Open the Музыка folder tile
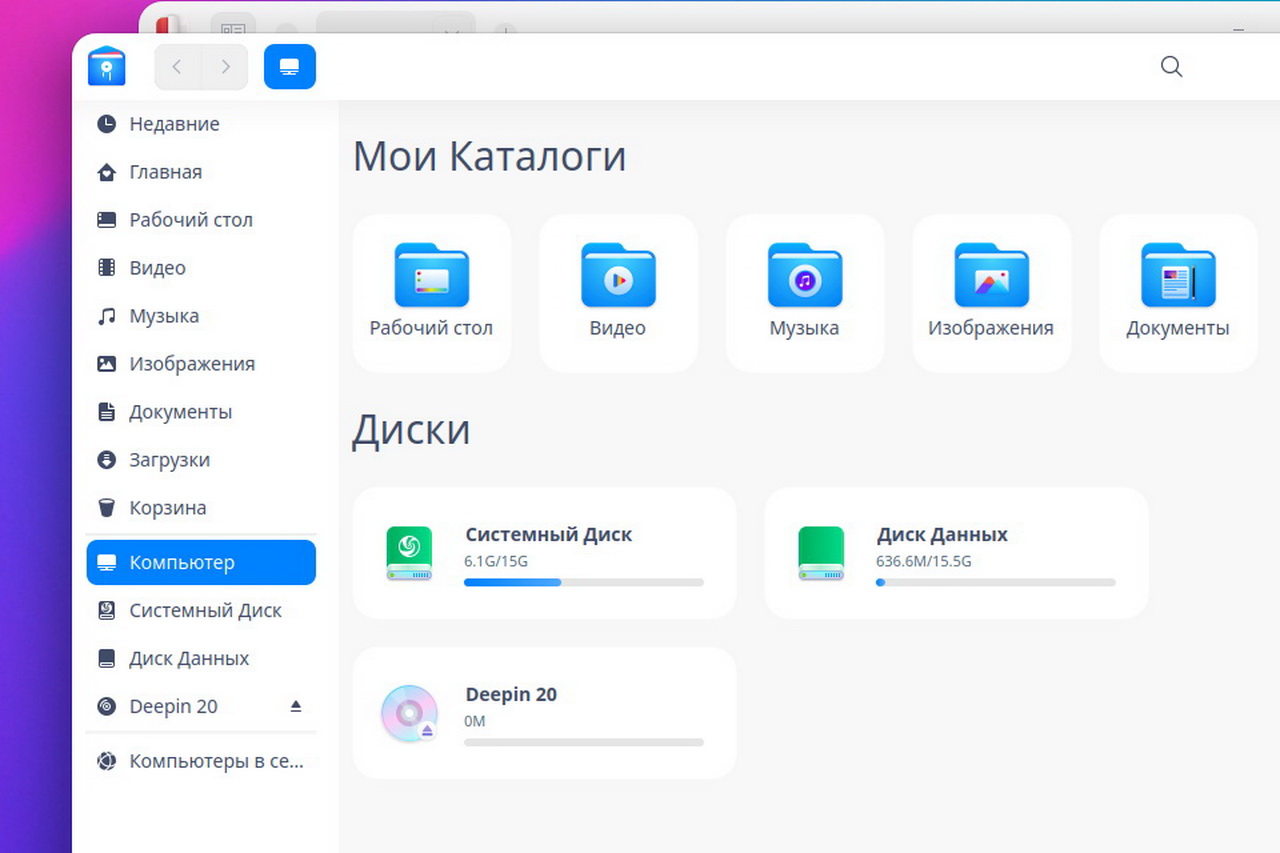Screen dimensions: 1280x853 click(x=805, y=292)
